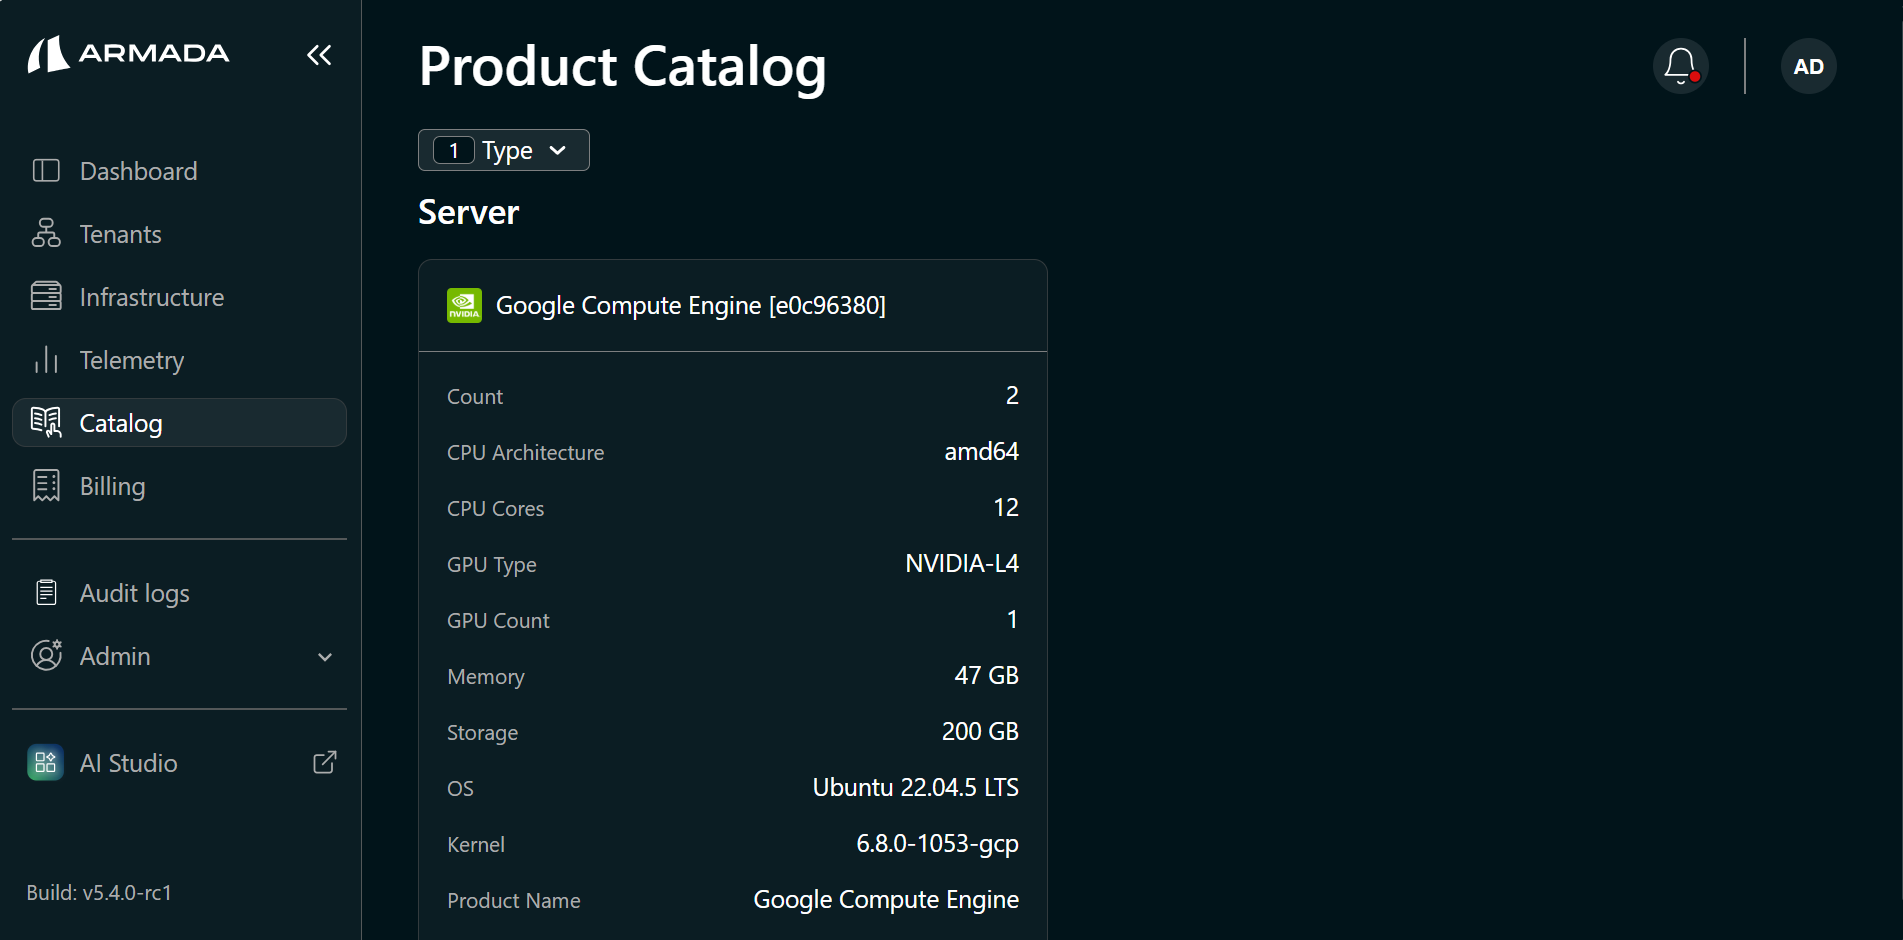Click the filter count badge 1
The height and width of the screenshot is (940, 1903).
pos(454,150)
